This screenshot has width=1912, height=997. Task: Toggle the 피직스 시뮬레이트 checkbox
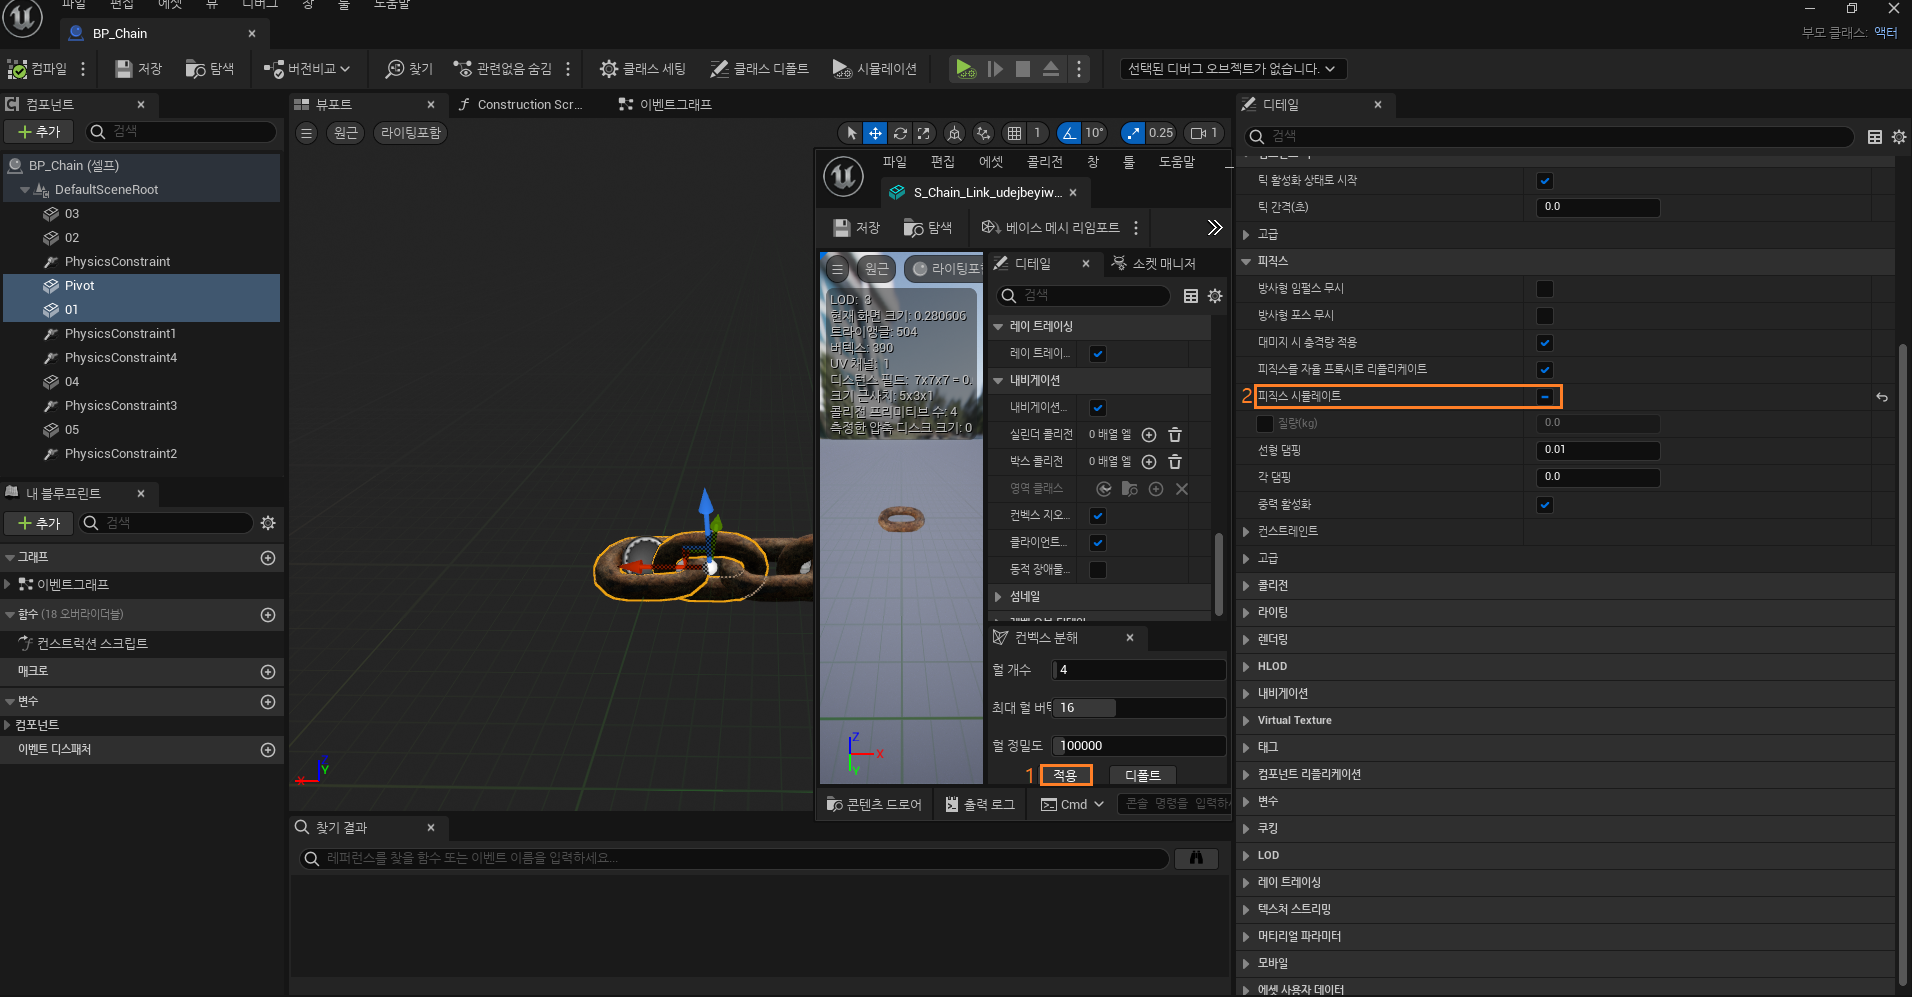coord(1545,397)
